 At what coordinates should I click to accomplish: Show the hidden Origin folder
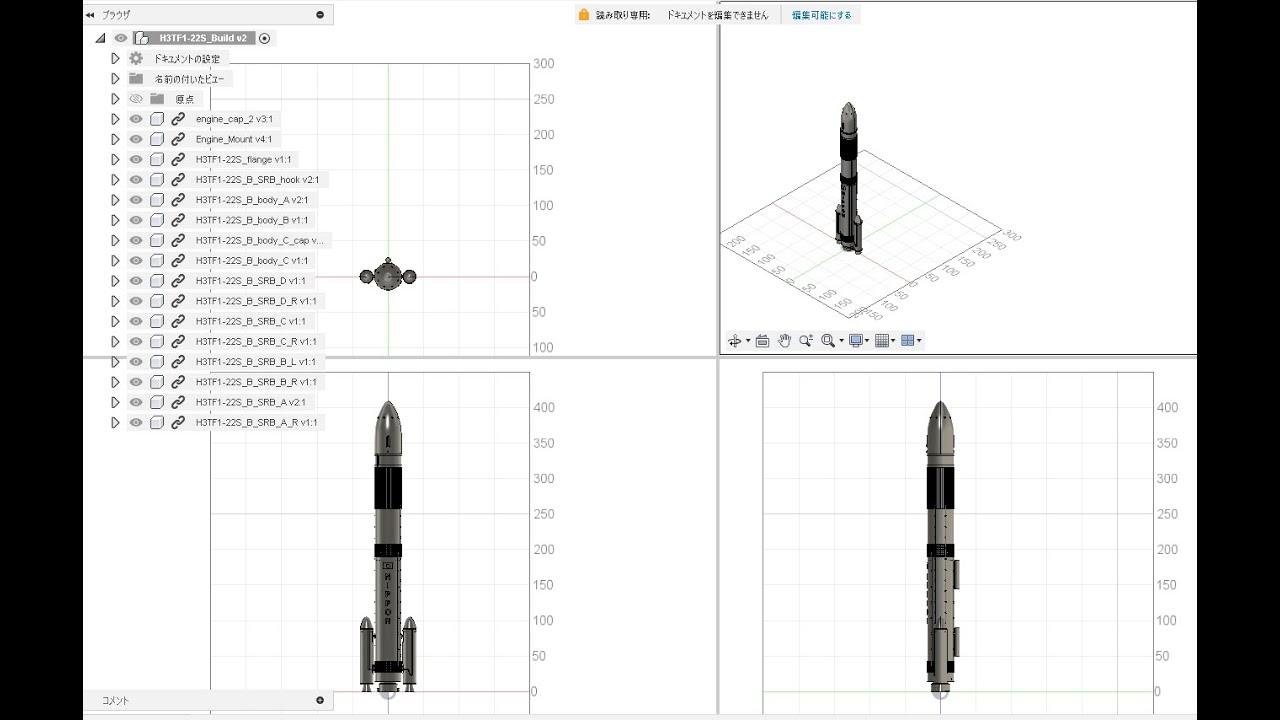click(x=136, y=99)
